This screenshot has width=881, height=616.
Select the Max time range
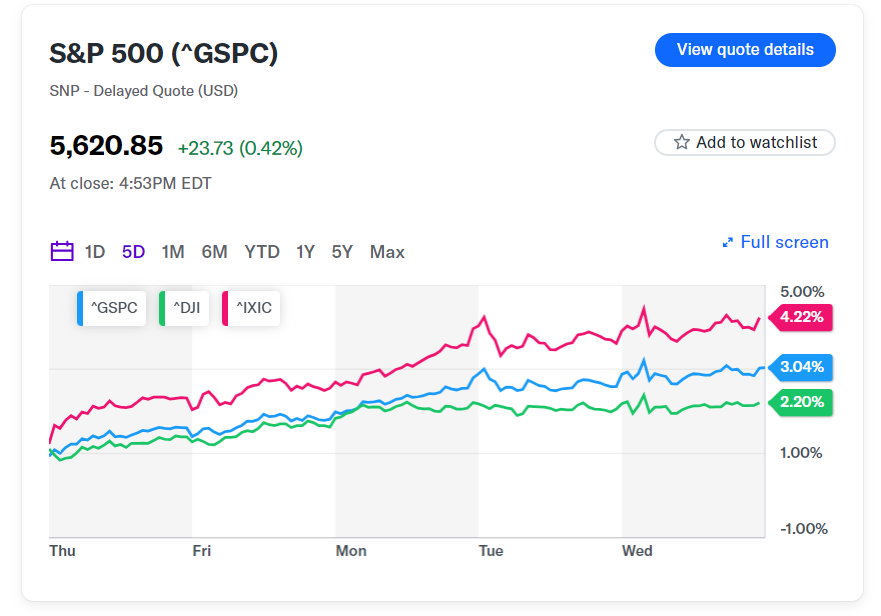(387, 252)
